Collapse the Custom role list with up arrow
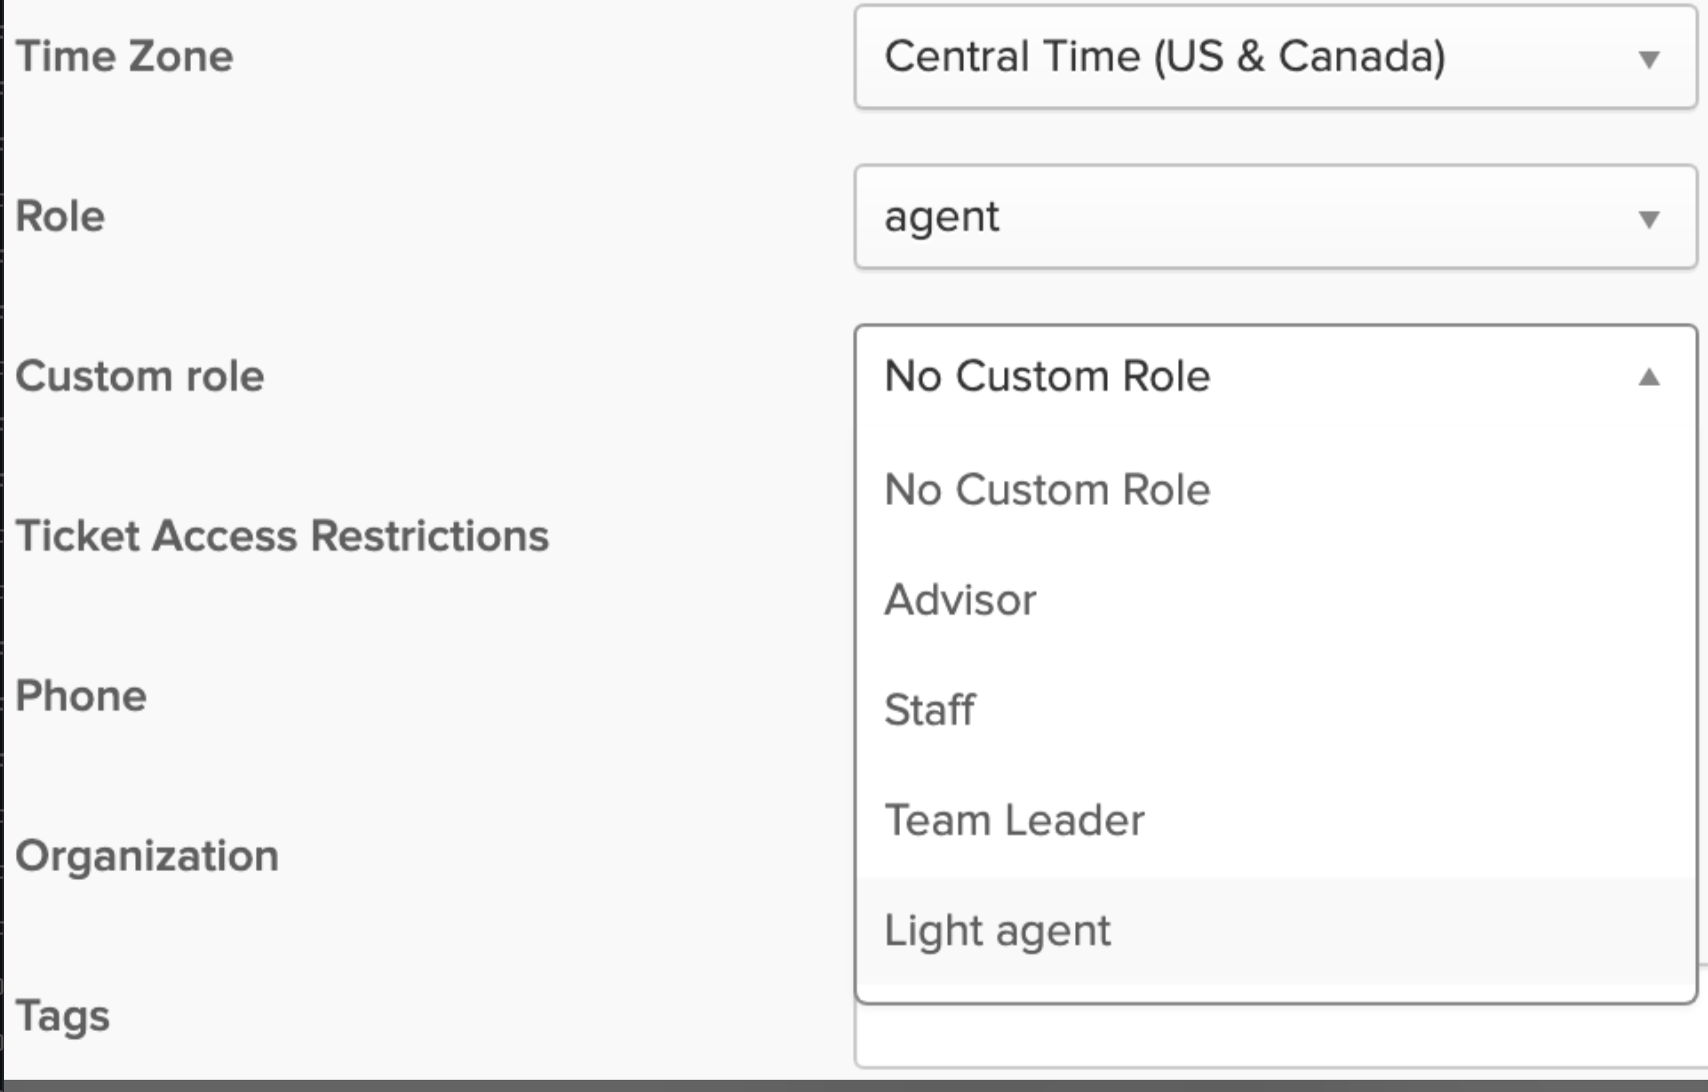This screenshot has width=1708, height=1092. [x=1649, y=377]
